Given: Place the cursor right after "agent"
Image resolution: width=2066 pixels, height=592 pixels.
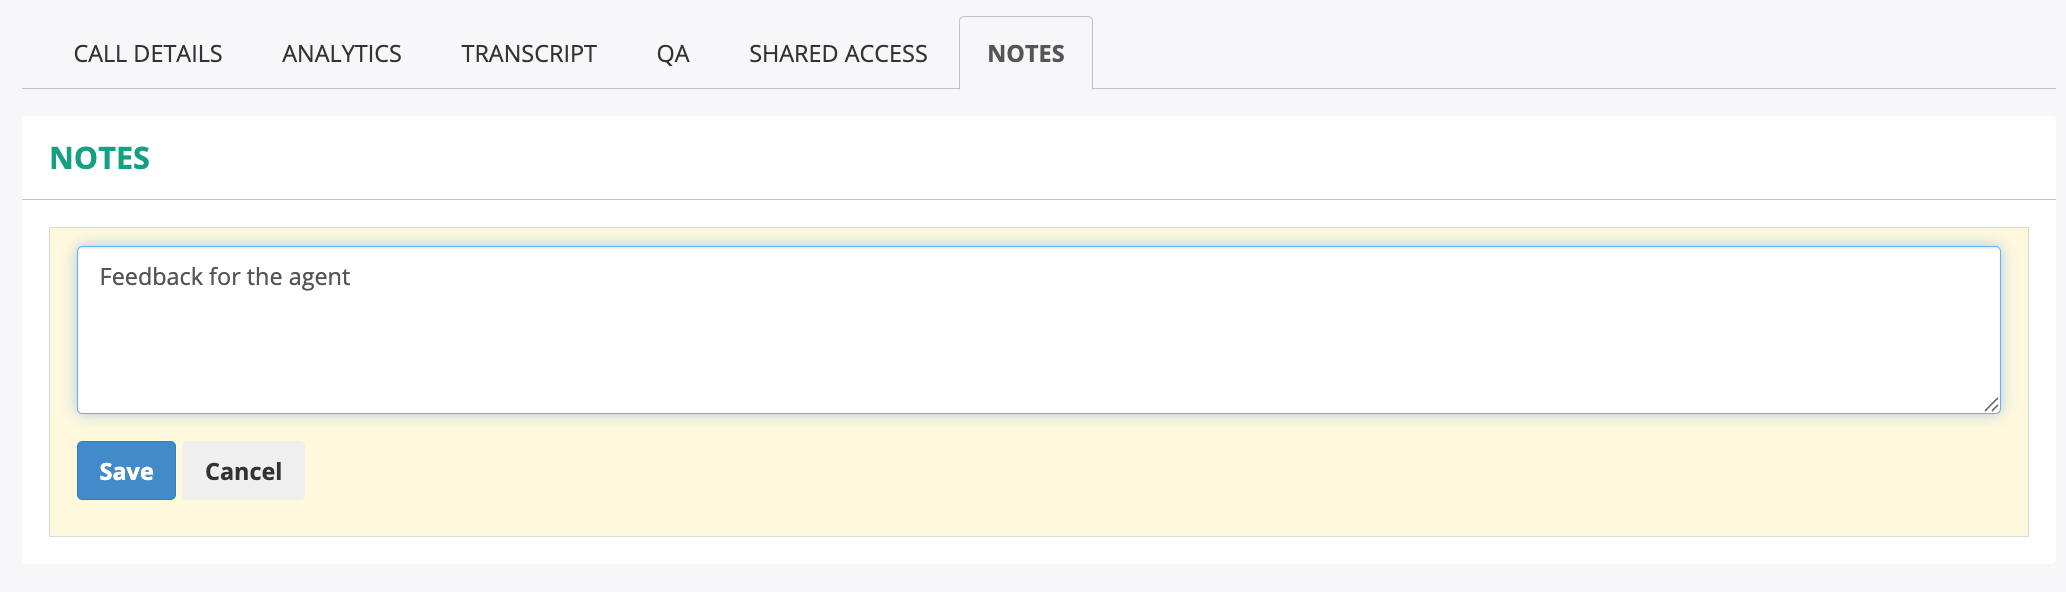Looking at the screenshot, I should [351, 277].
